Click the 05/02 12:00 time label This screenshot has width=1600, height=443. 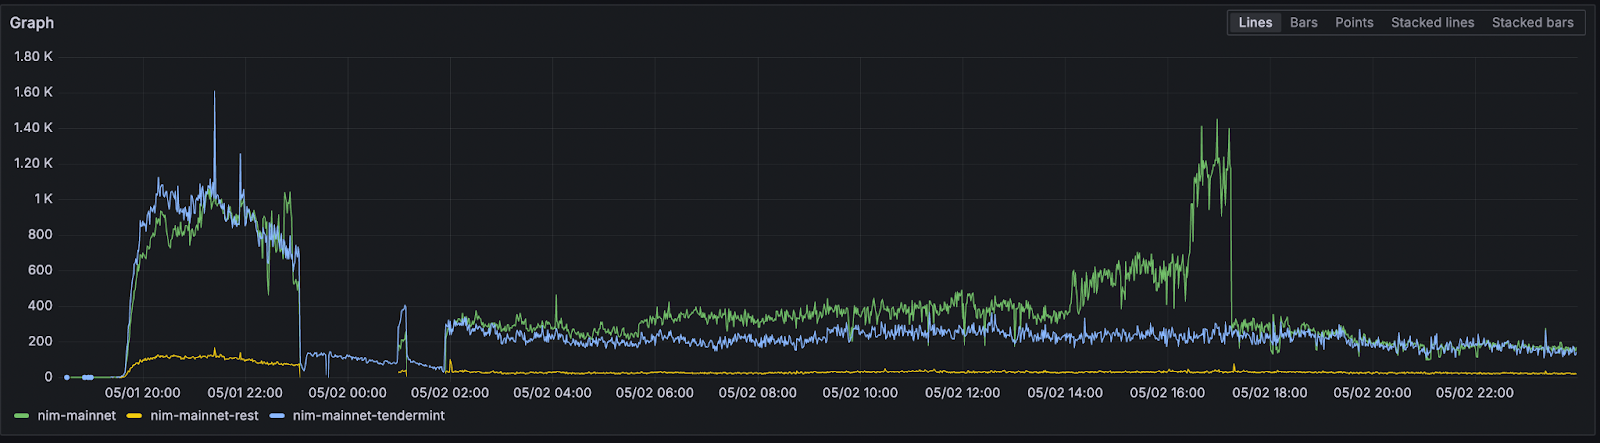point(963,393)
